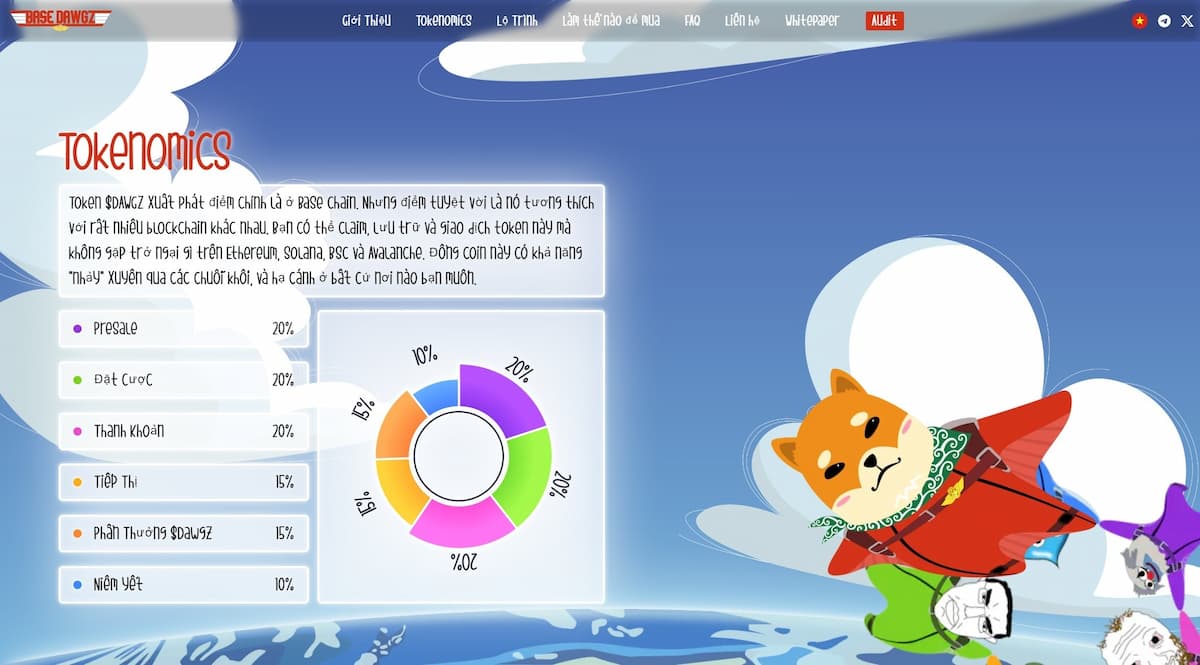This screenshot has width=1200, height=665.
Task: Go to Liên hệ nav item
Action: pyautogui.click(x=742, y=20)
